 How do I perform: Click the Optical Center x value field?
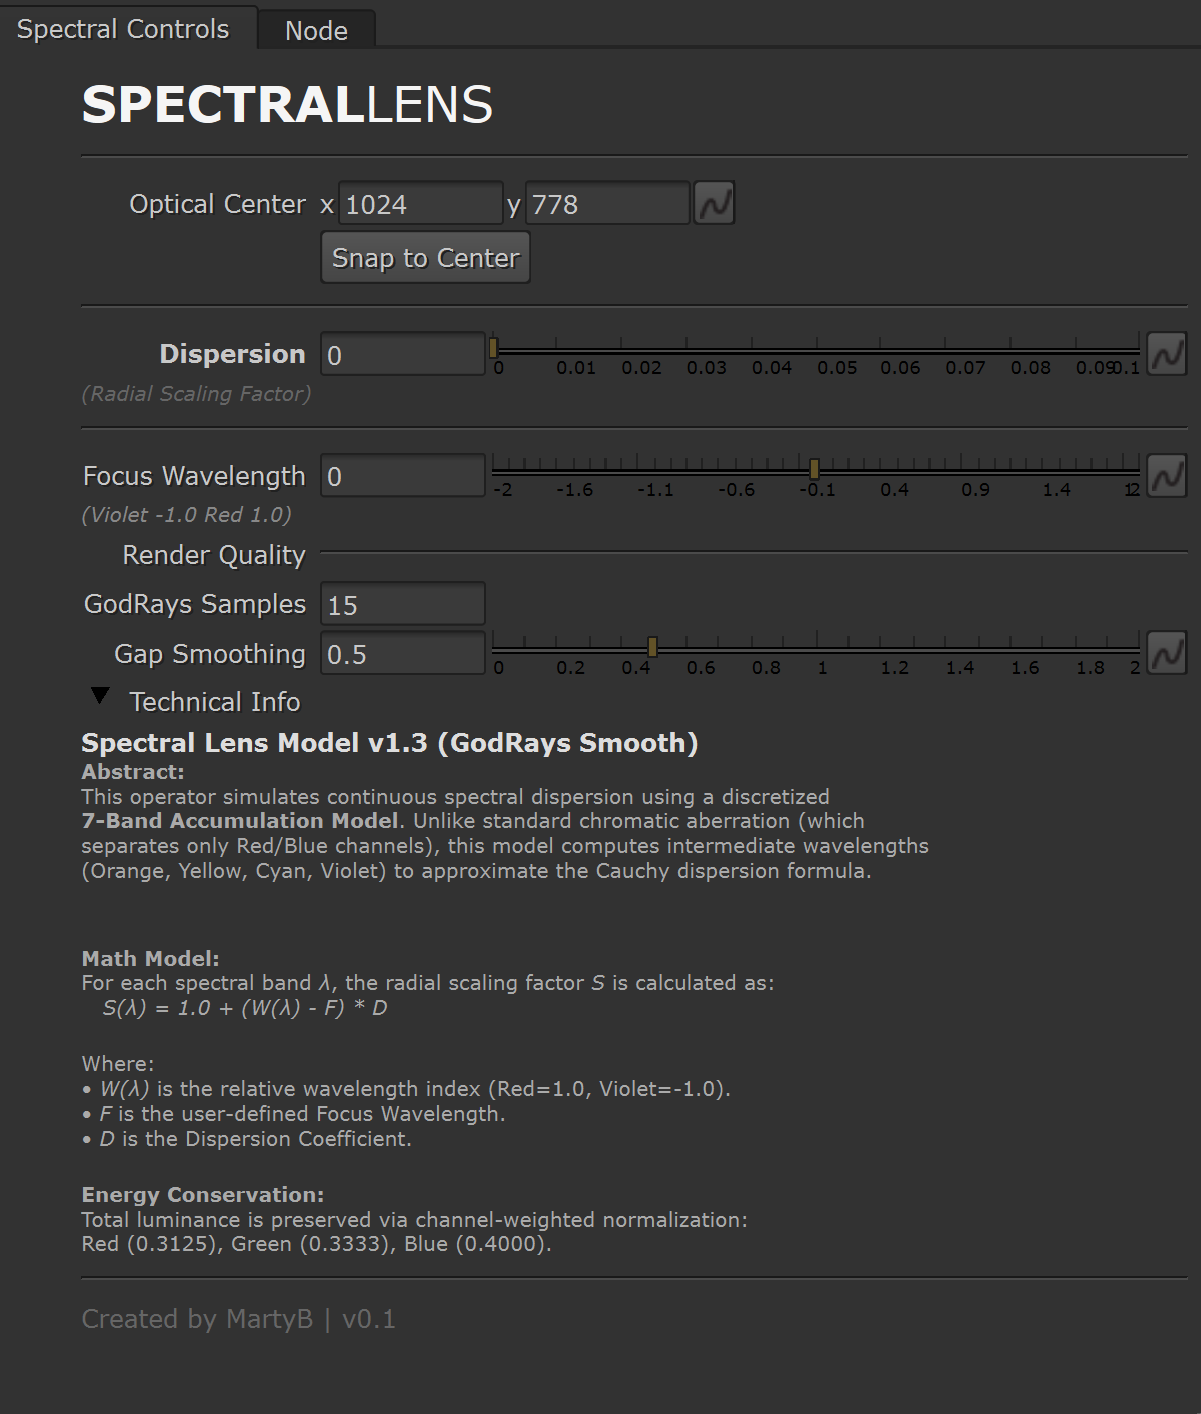[420, 204]
